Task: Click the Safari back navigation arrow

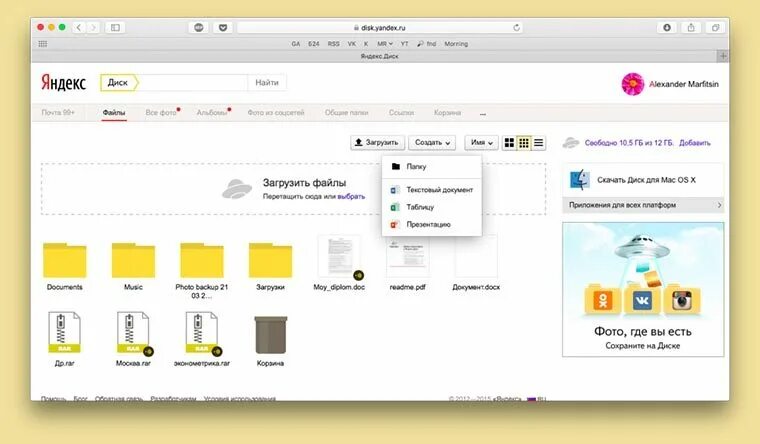Action: [79, 28]
